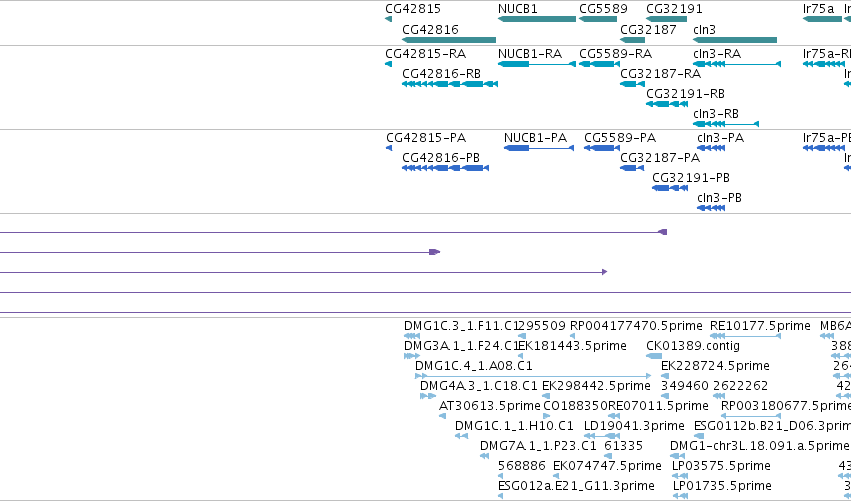Open the CG42815-RA transcript label
This screenshot has height=501, width=851.
tap(426, 54)
